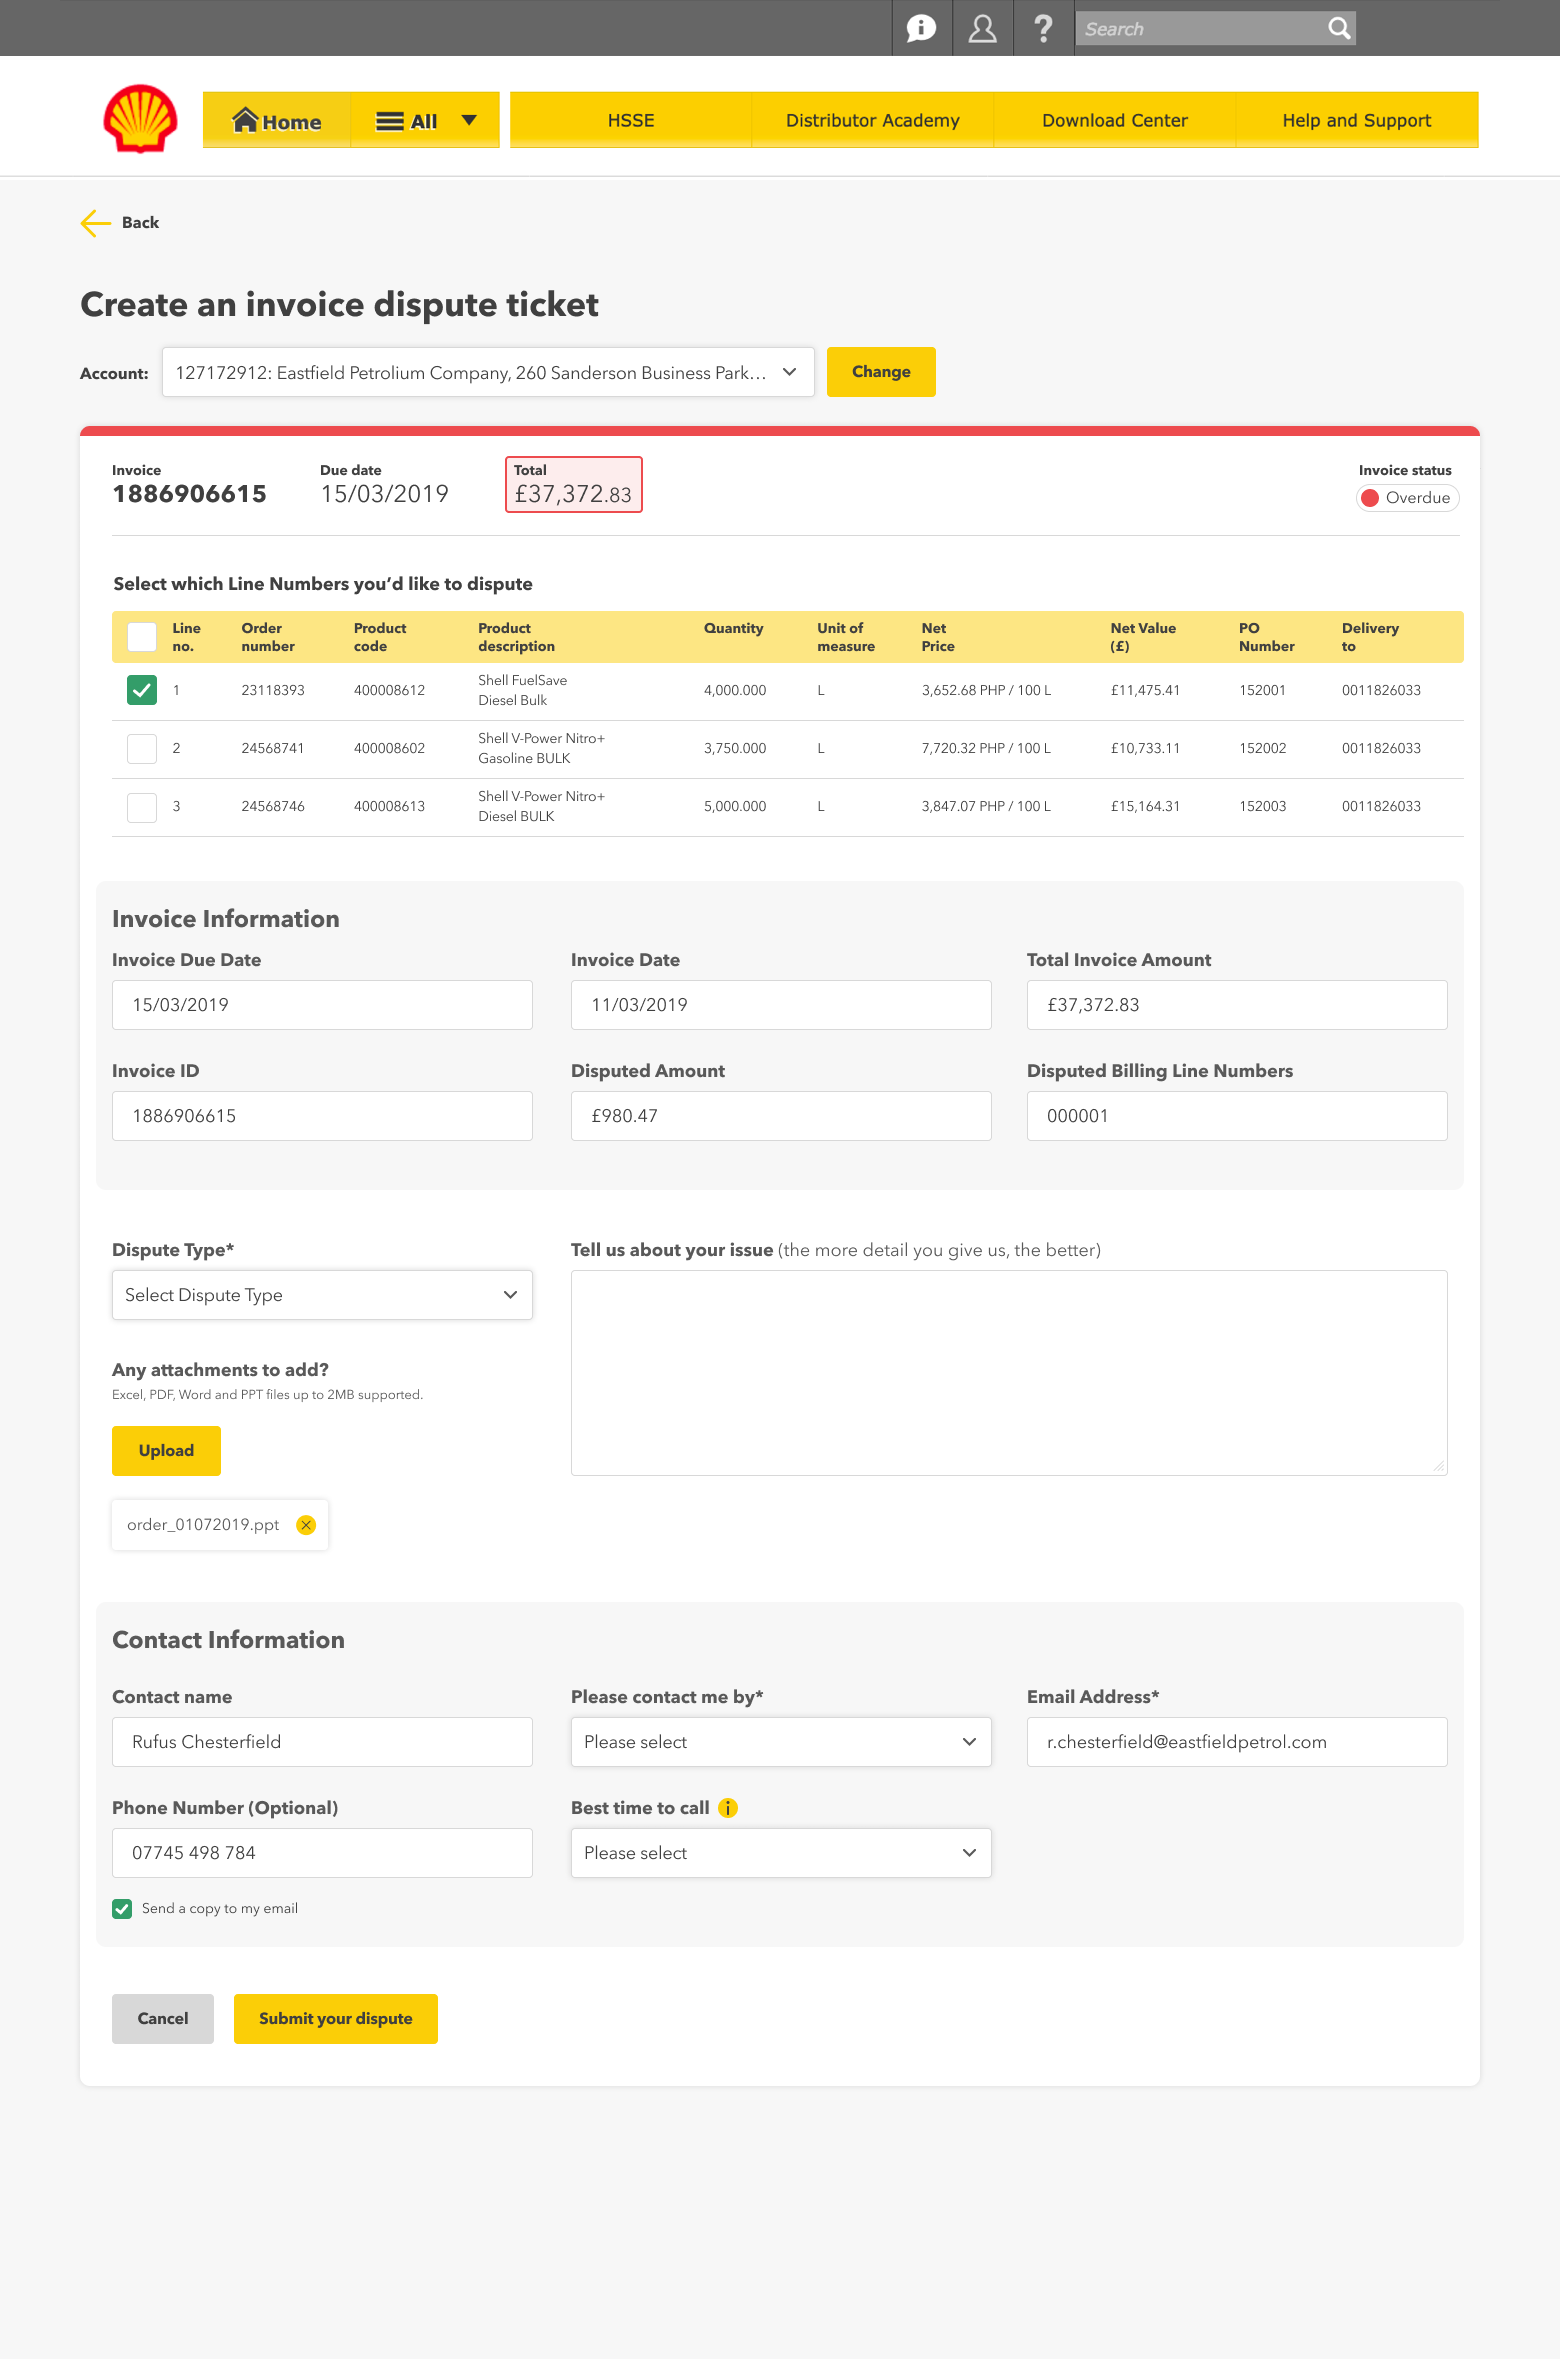Check line 2 V-Power Nitro+ Gasoline checkbox
The width and height of the screenshot is (1560, 2359).
(142, 749)
